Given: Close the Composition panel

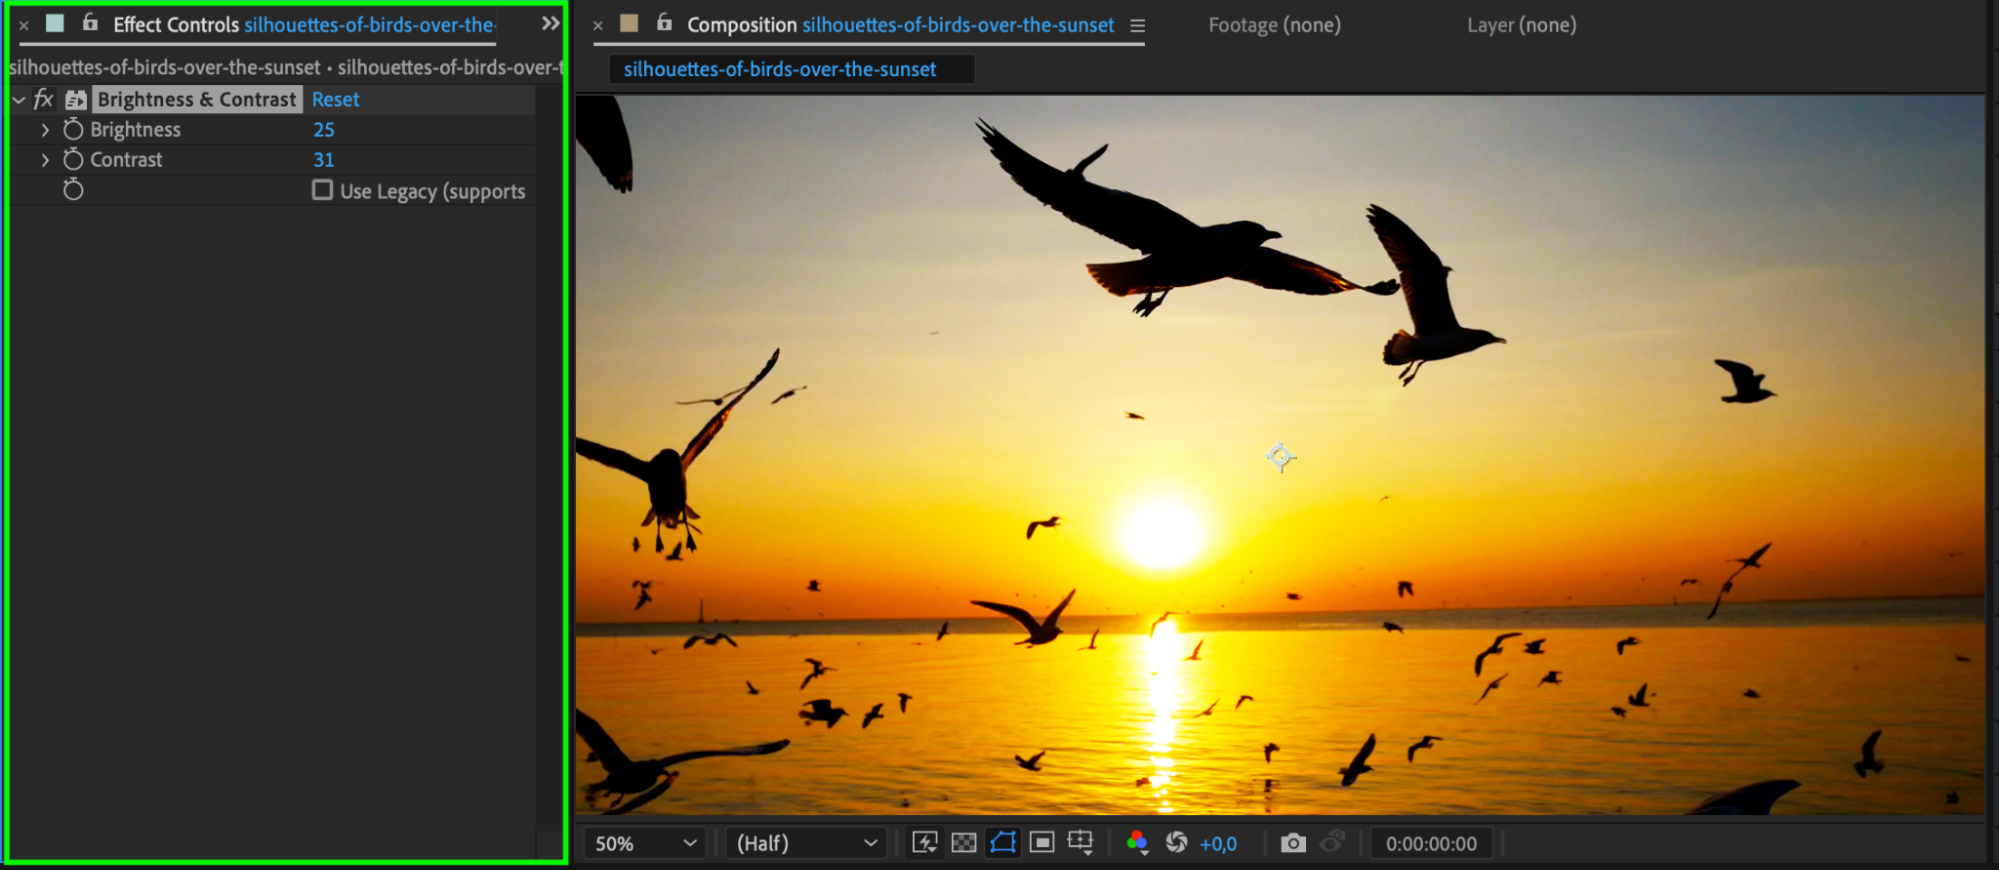Looking at the screenshot, I should (598, 25).
